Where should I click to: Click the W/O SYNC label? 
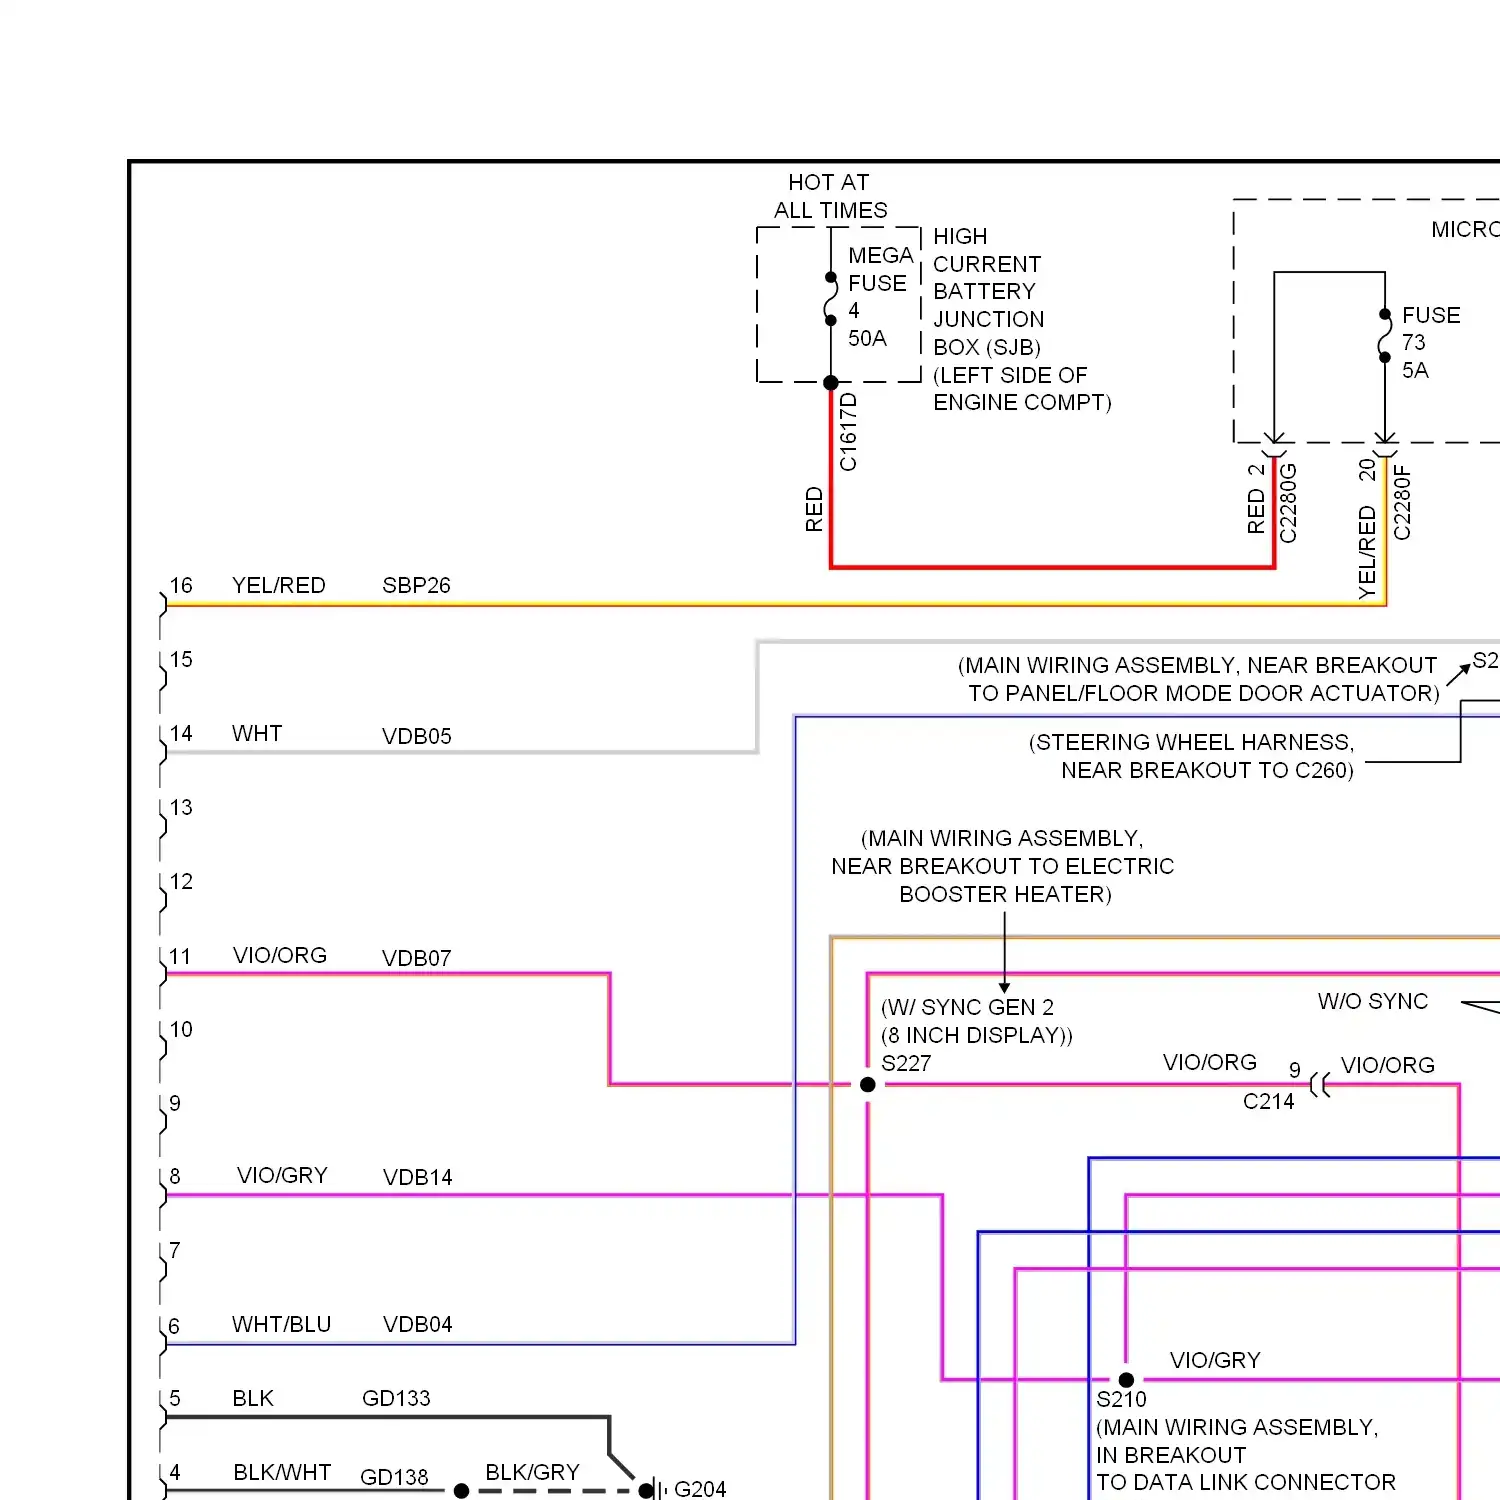click(x=1373, y=1001)
